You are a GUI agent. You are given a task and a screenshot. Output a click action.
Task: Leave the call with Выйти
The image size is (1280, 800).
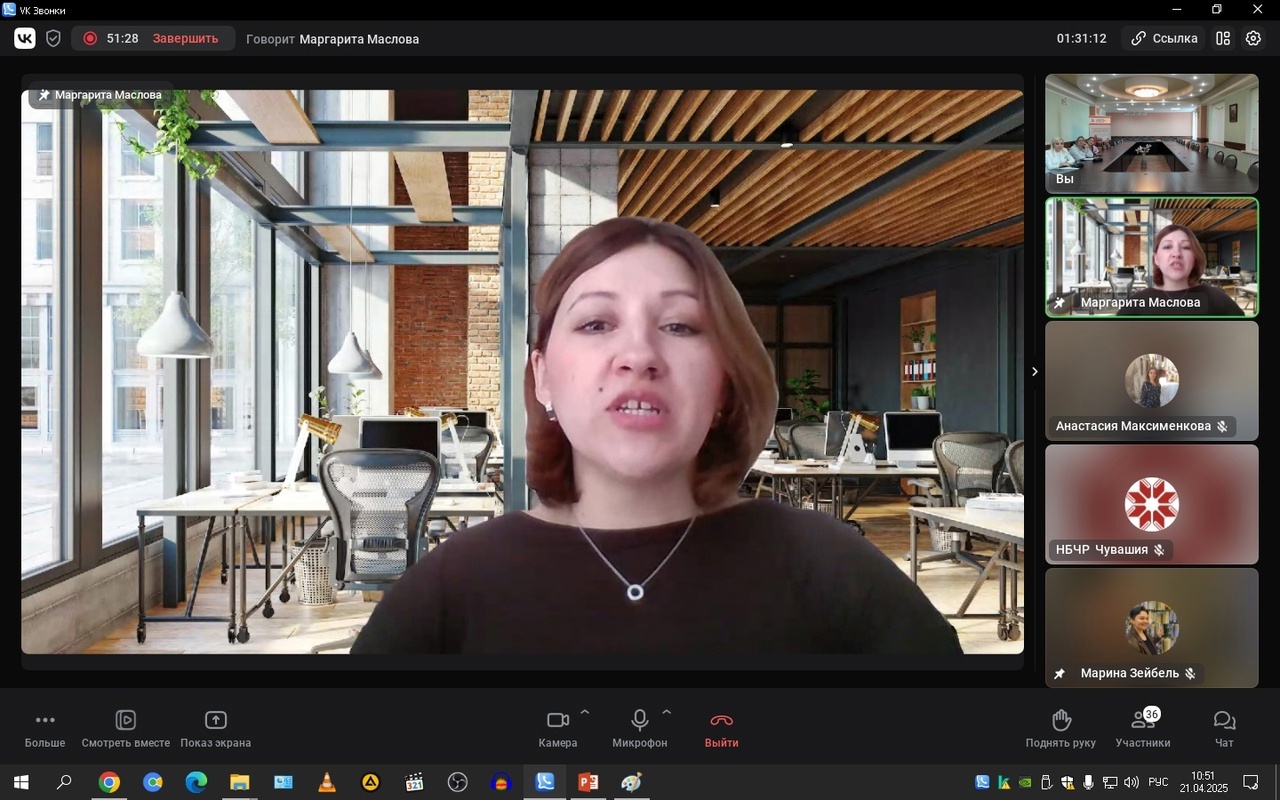(x=721, y=729)
